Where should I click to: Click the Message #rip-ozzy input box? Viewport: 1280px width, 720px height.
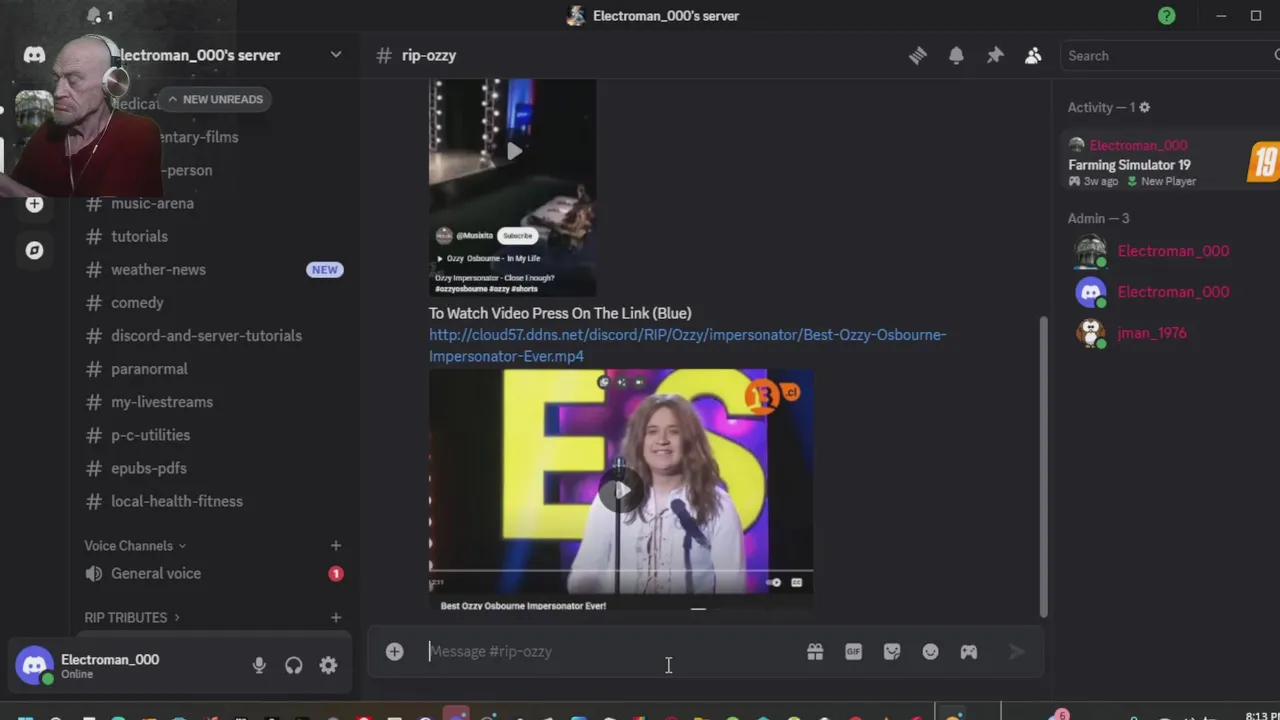coord(610,651)
